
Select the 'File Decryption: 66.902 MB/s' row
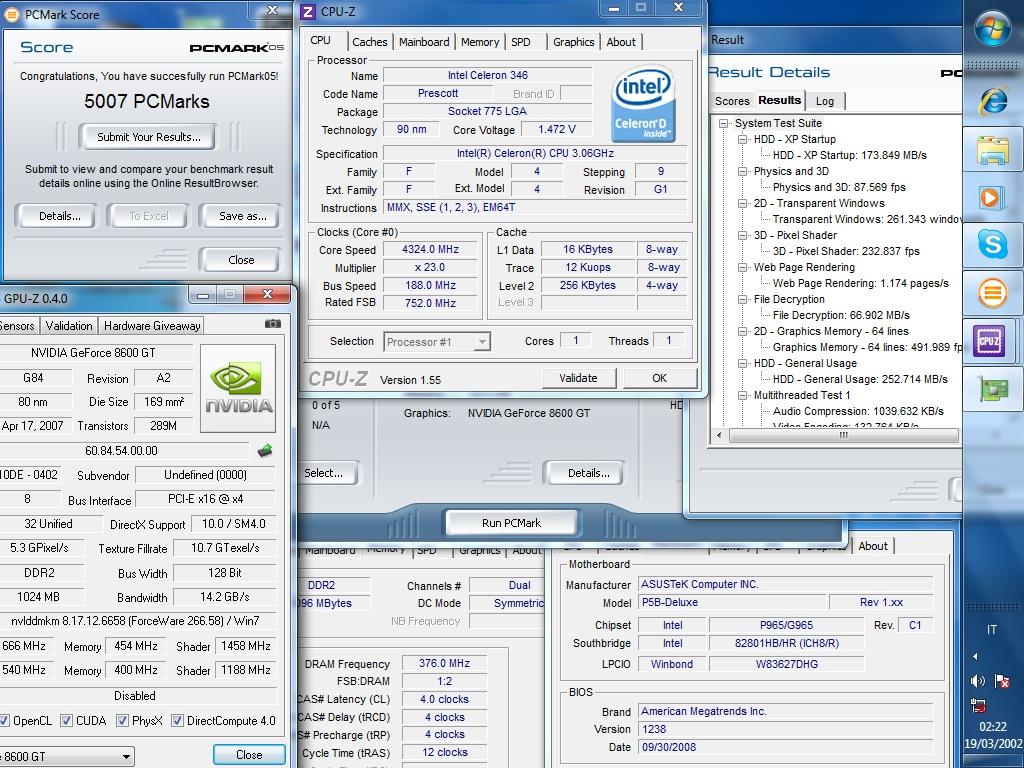click(x=841, y=315)
